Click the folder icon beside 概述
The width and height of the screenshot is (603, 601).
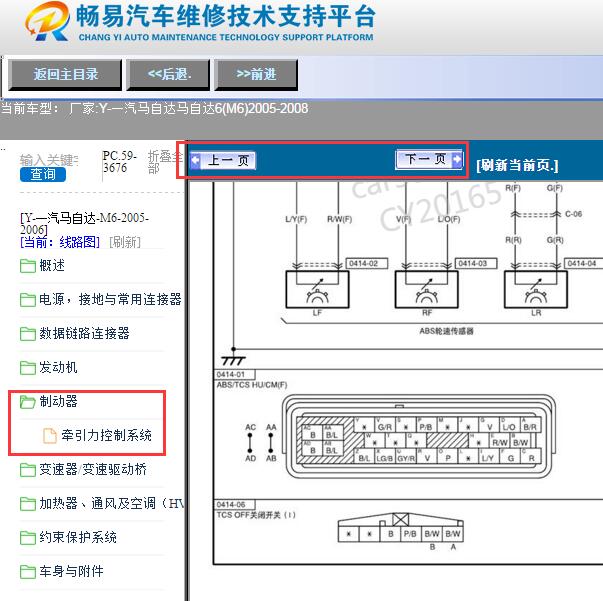pyautogui.click(x=28, y=266)
